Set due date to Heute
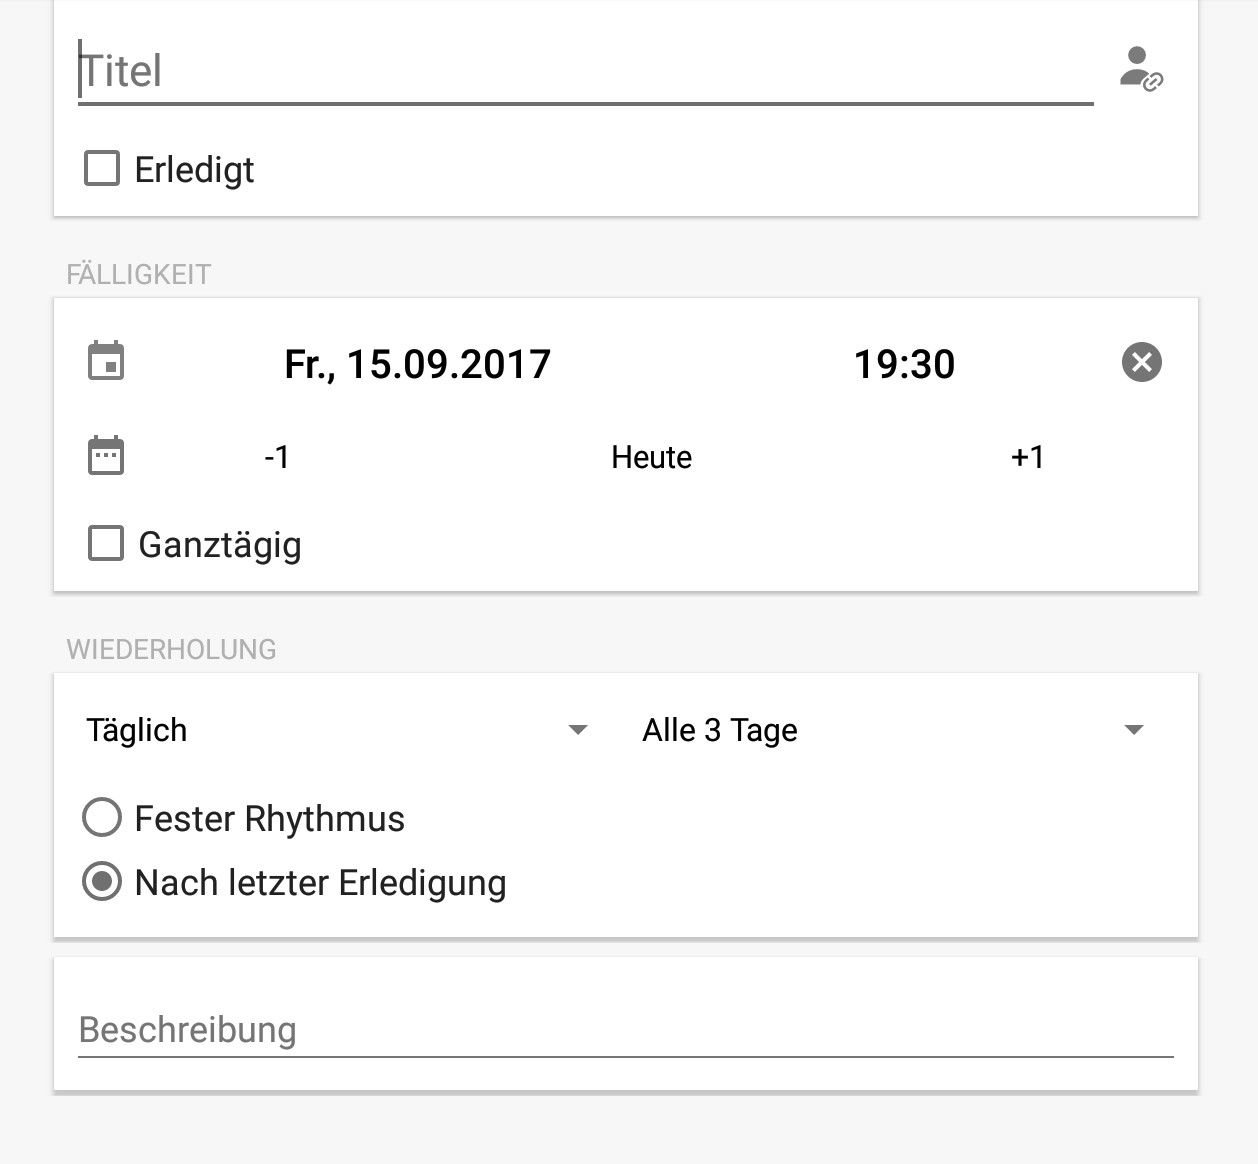Screen dimensions: 1258x1164 coord(652,457)
